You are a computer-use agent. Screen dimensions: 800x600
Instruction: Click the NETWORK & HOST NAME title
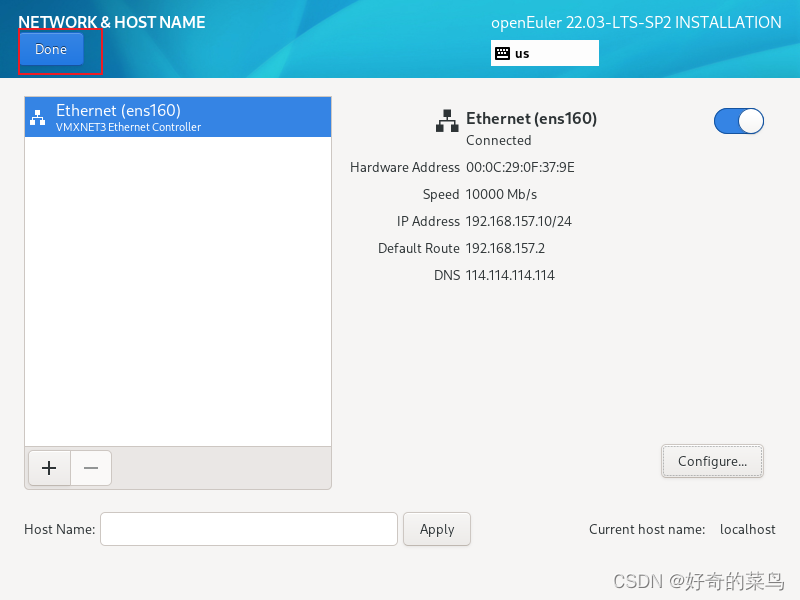coord(112,22)
